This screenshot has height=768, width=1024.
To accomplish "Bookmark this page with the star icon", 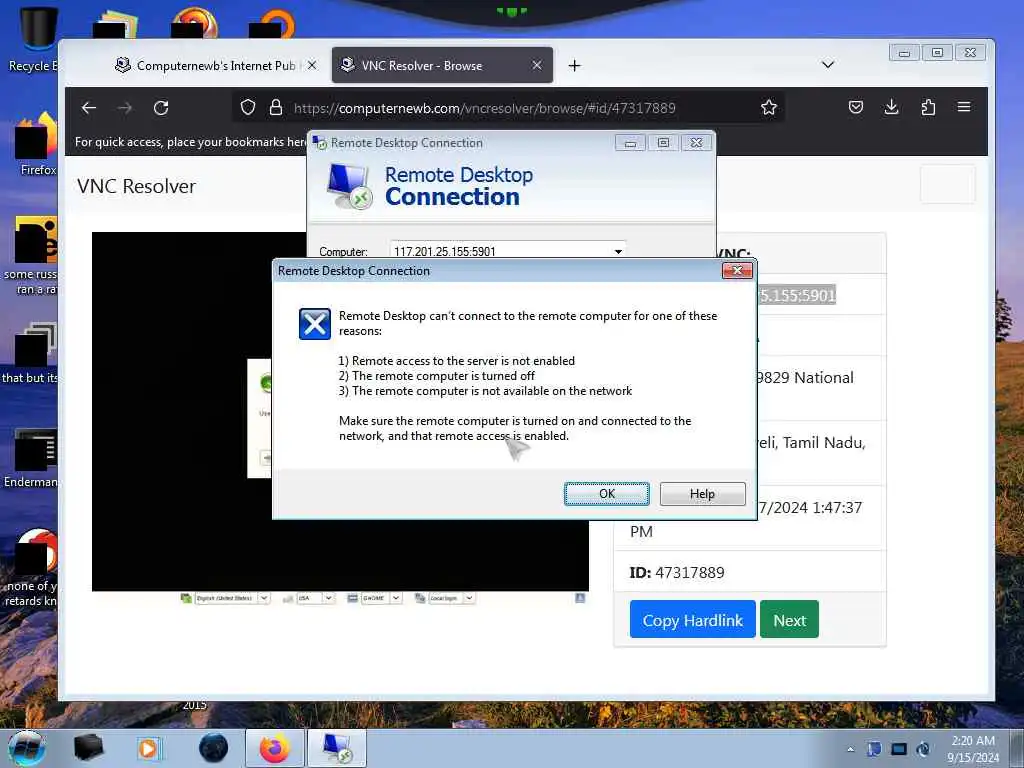I will pos(769,108).
